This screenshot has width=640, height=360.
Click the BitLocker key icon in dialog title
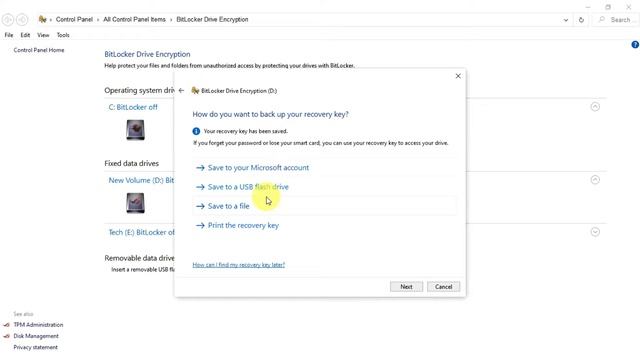coord(195,91)
